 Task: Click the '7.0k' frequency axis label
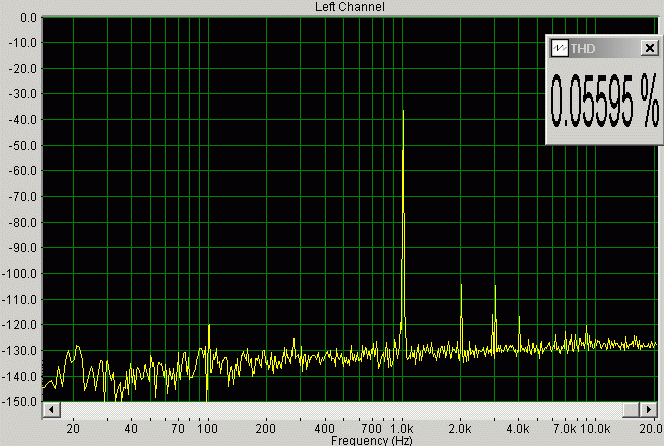point(565,429)
